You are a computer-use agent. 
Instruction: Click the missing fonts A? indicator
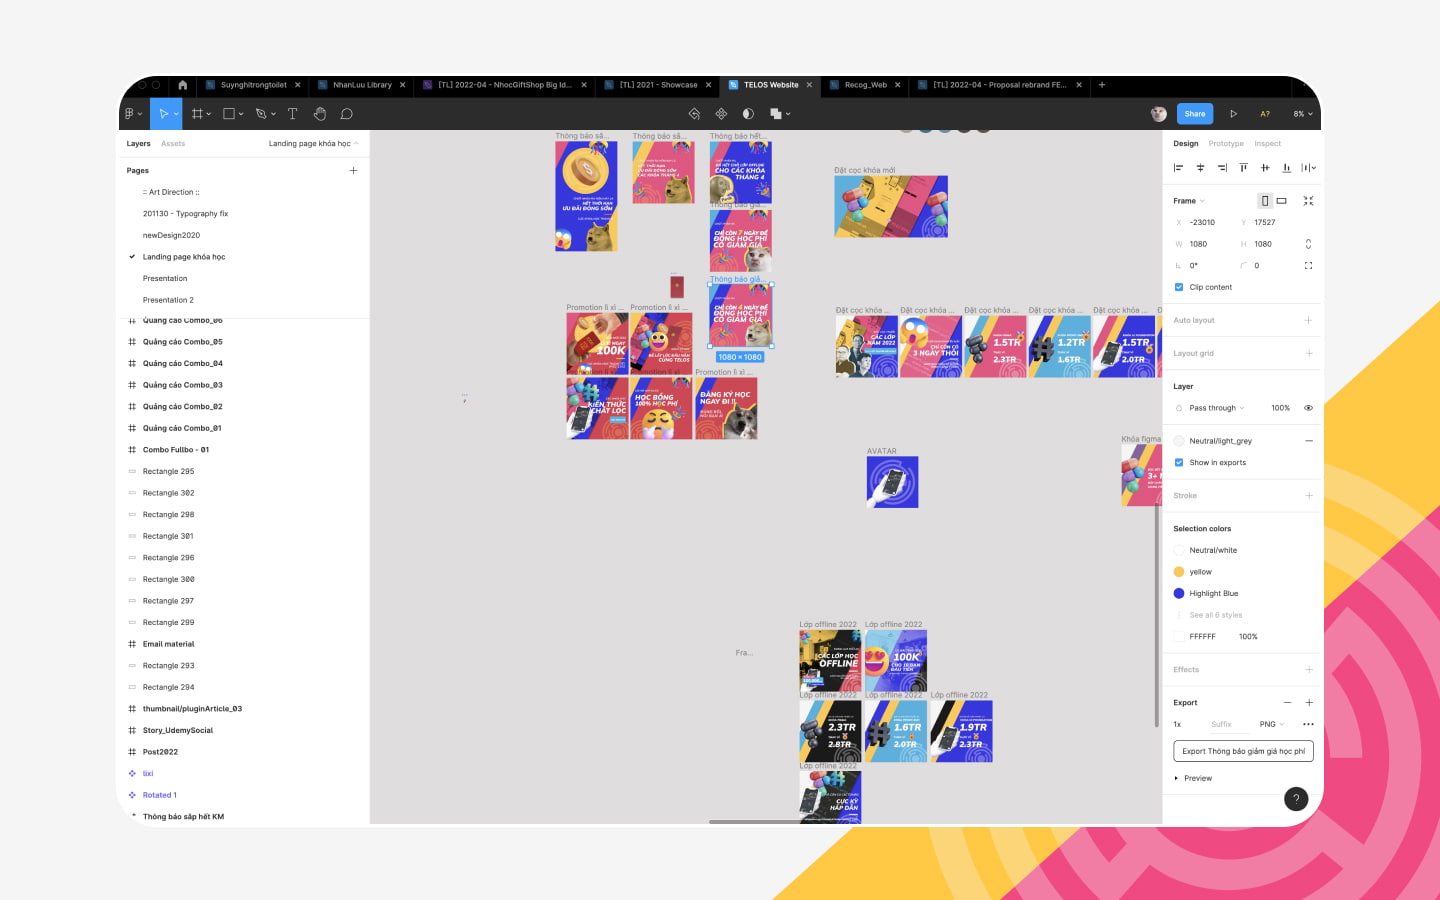coord(1265,114)
